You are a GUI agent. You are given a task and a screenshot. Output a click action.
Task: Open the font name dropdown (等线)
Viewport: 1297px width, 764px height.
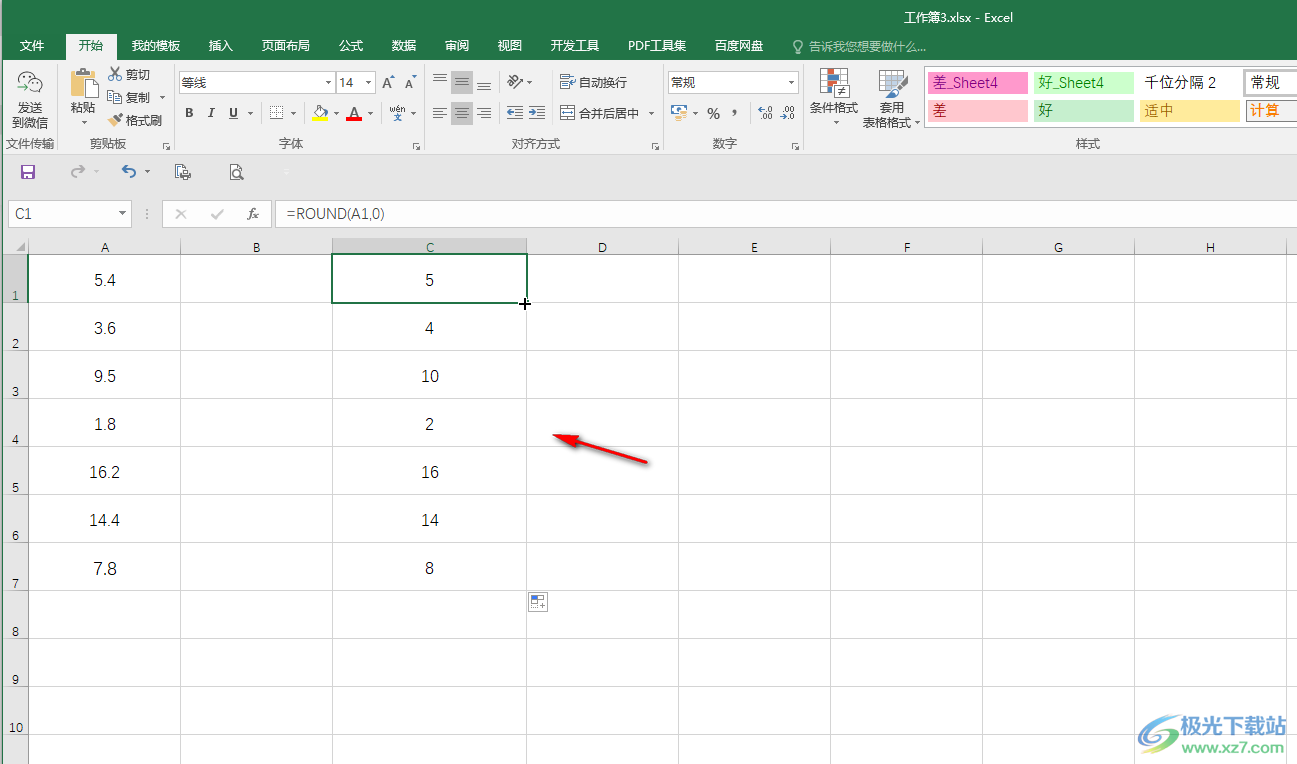(328, 83)
